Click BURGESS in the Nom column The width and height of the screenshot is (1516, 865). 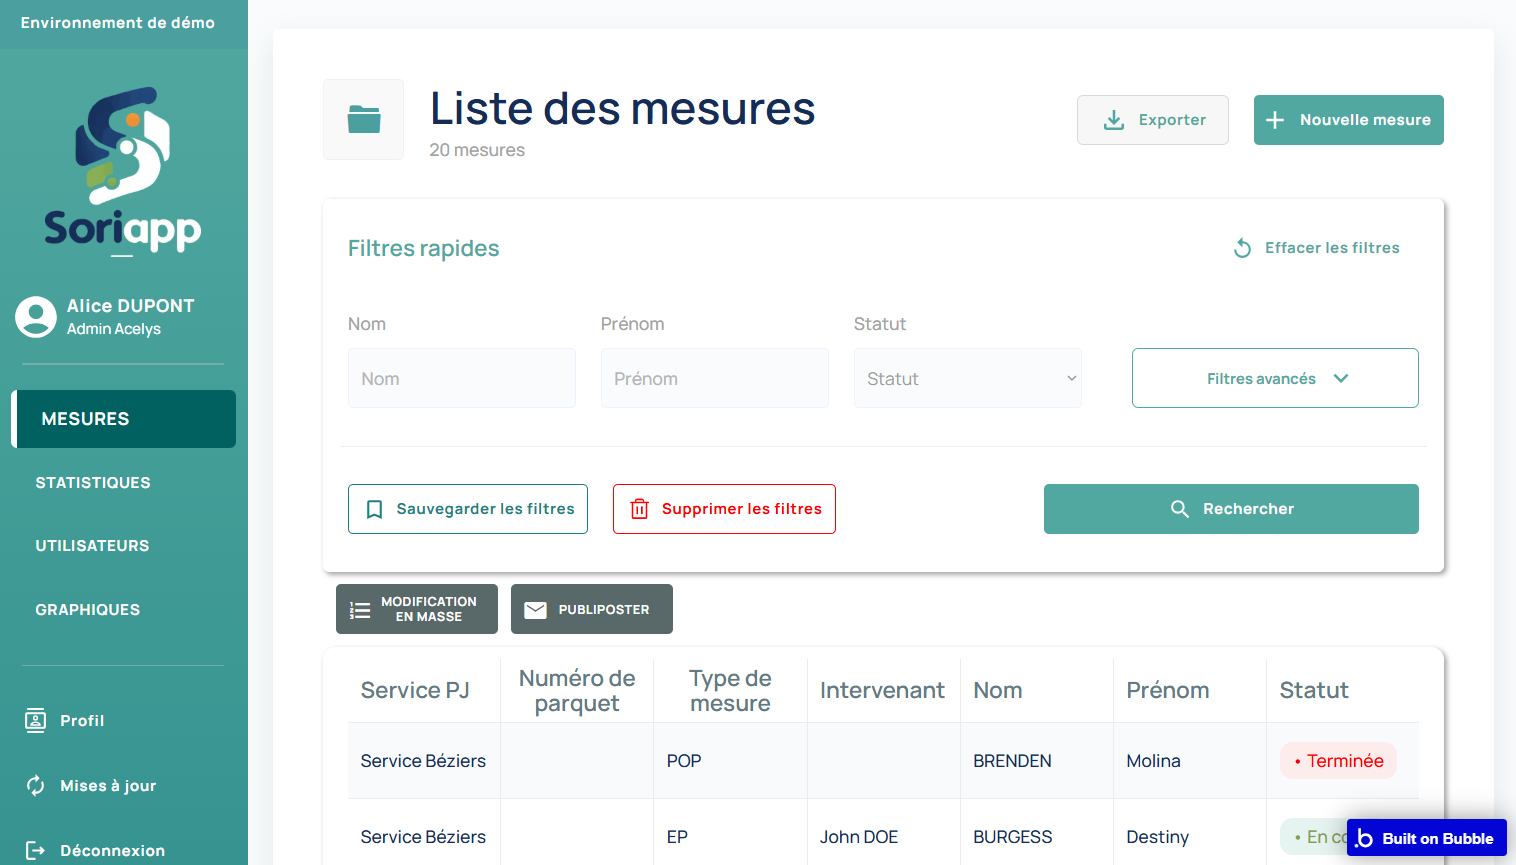click(1013, 837)
